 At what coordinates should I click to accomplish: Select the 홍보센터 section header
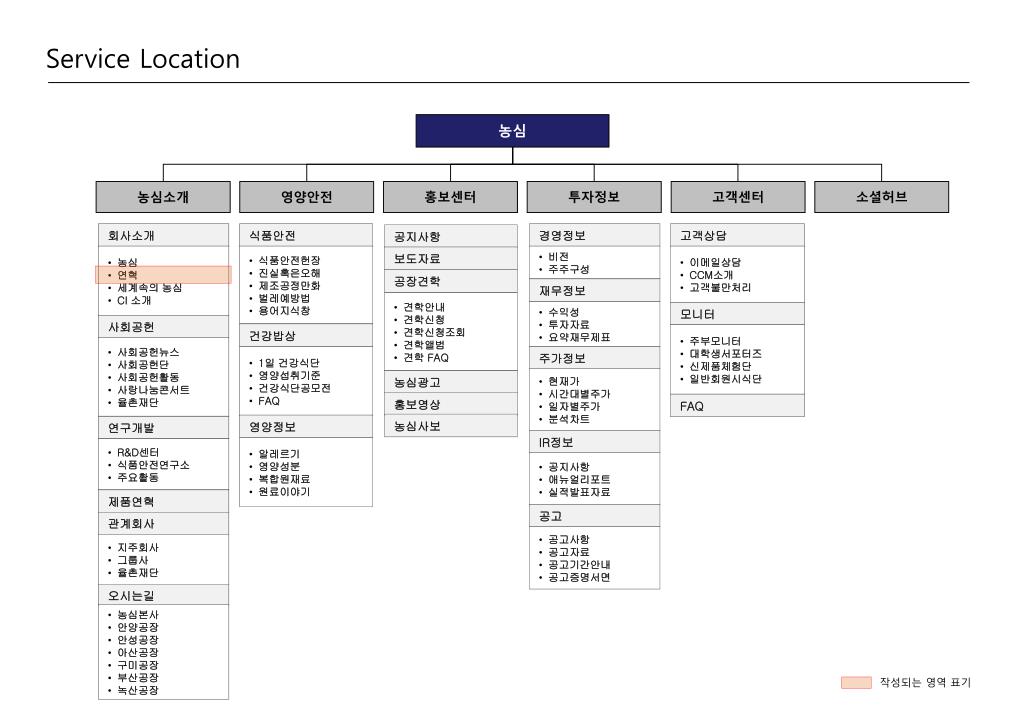click(450, 196)
